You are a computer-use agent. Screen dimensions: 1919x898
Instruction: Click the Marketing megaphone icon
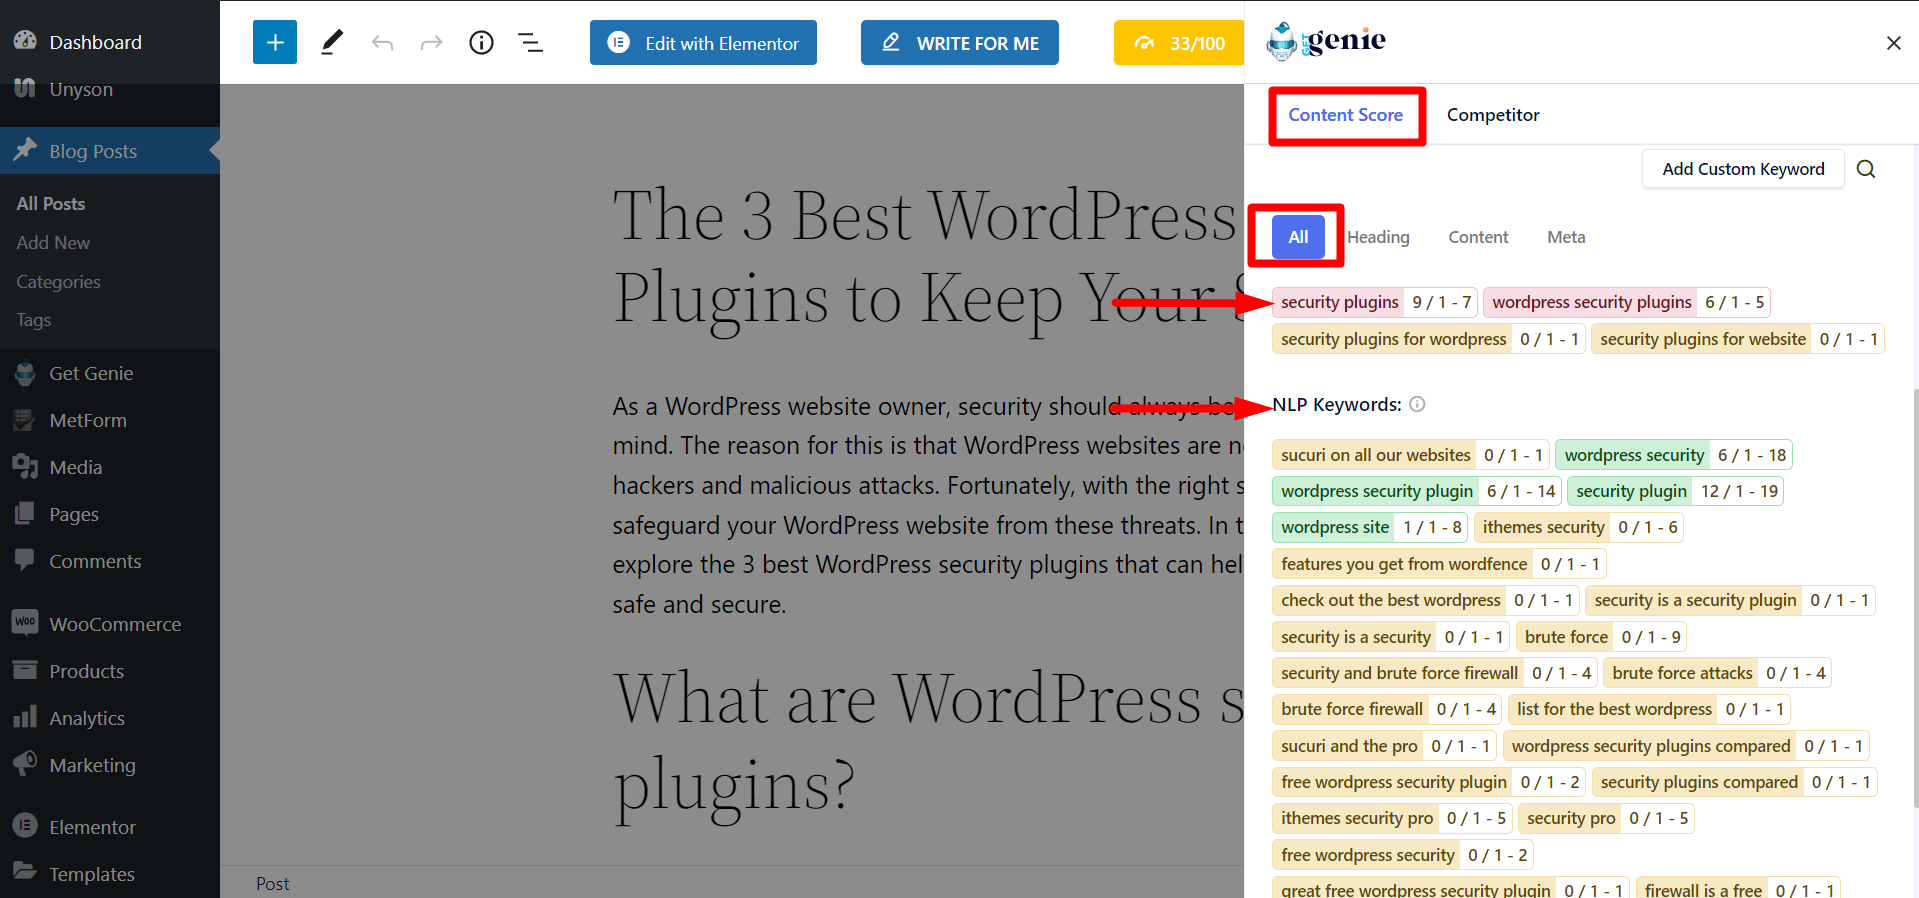(x=25, y=763)
